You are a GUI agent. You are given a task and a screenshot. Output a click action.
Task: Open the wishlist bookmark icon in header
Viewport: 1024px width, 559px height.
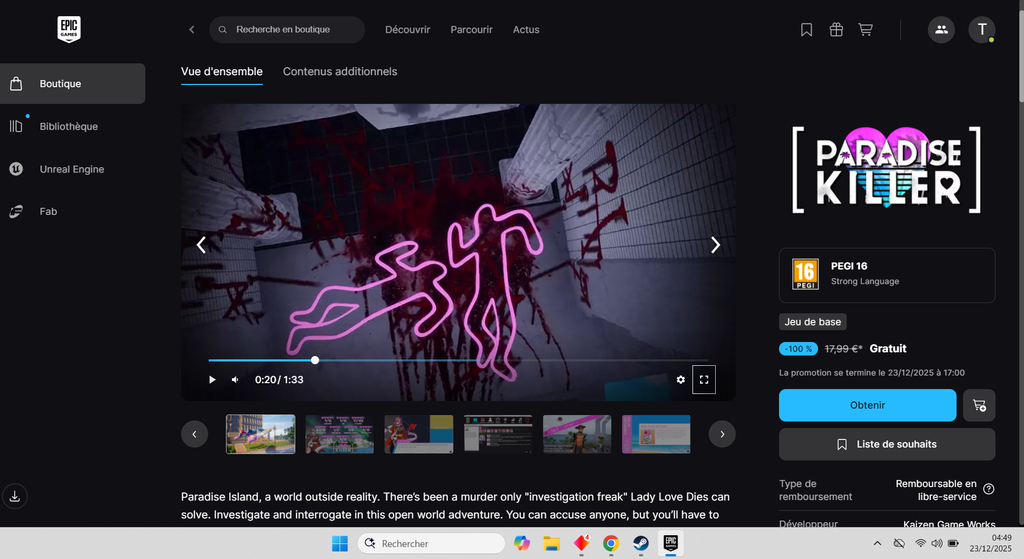coord(806,30)
